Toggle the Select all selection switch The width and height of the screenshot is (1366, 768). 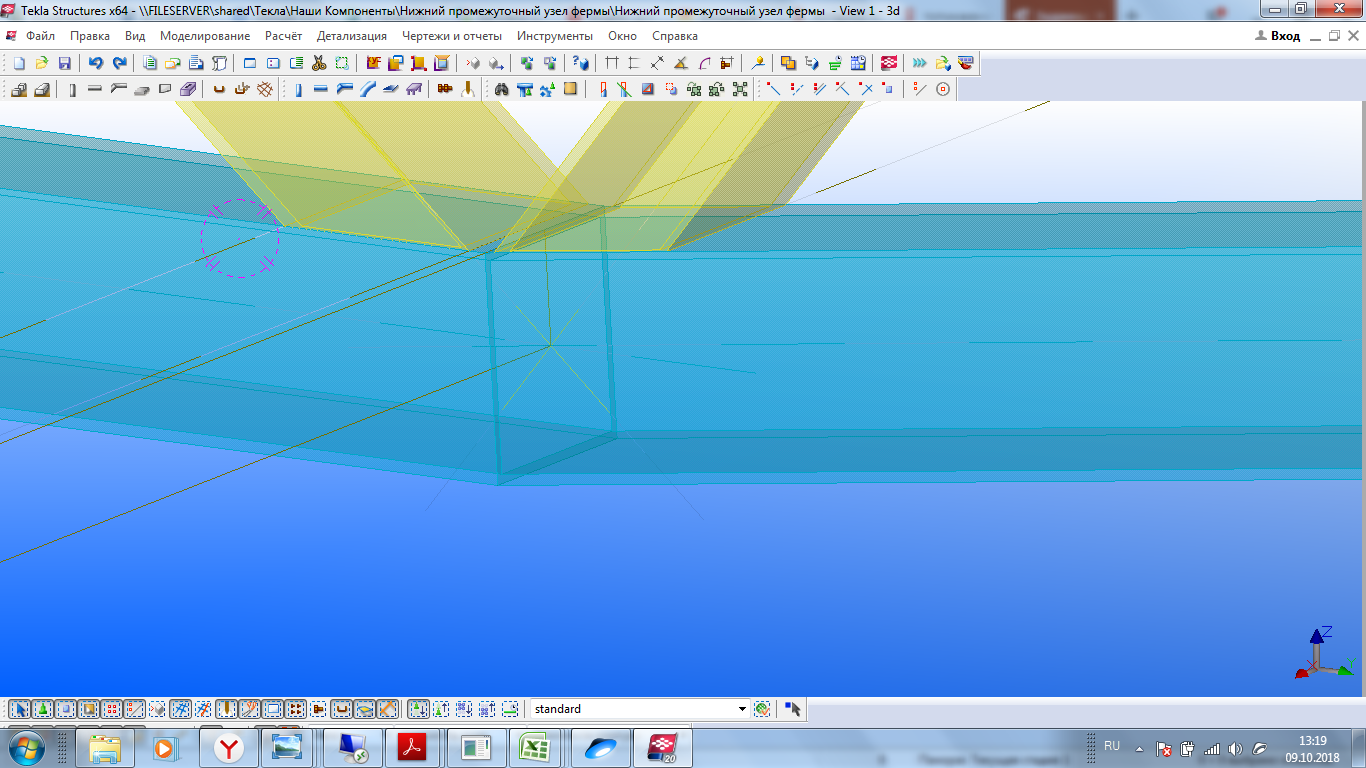click(x=18, y=709)
